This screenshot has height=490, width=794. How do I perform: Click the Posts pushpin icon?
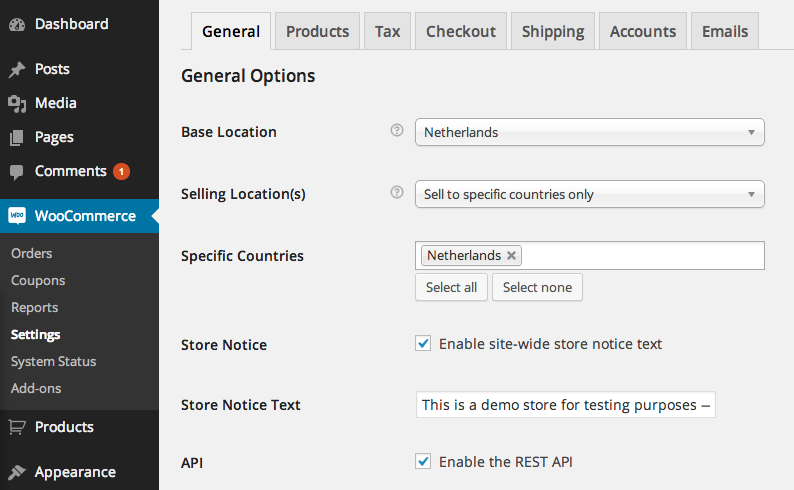pyautogui.click(x=16, y=70)
